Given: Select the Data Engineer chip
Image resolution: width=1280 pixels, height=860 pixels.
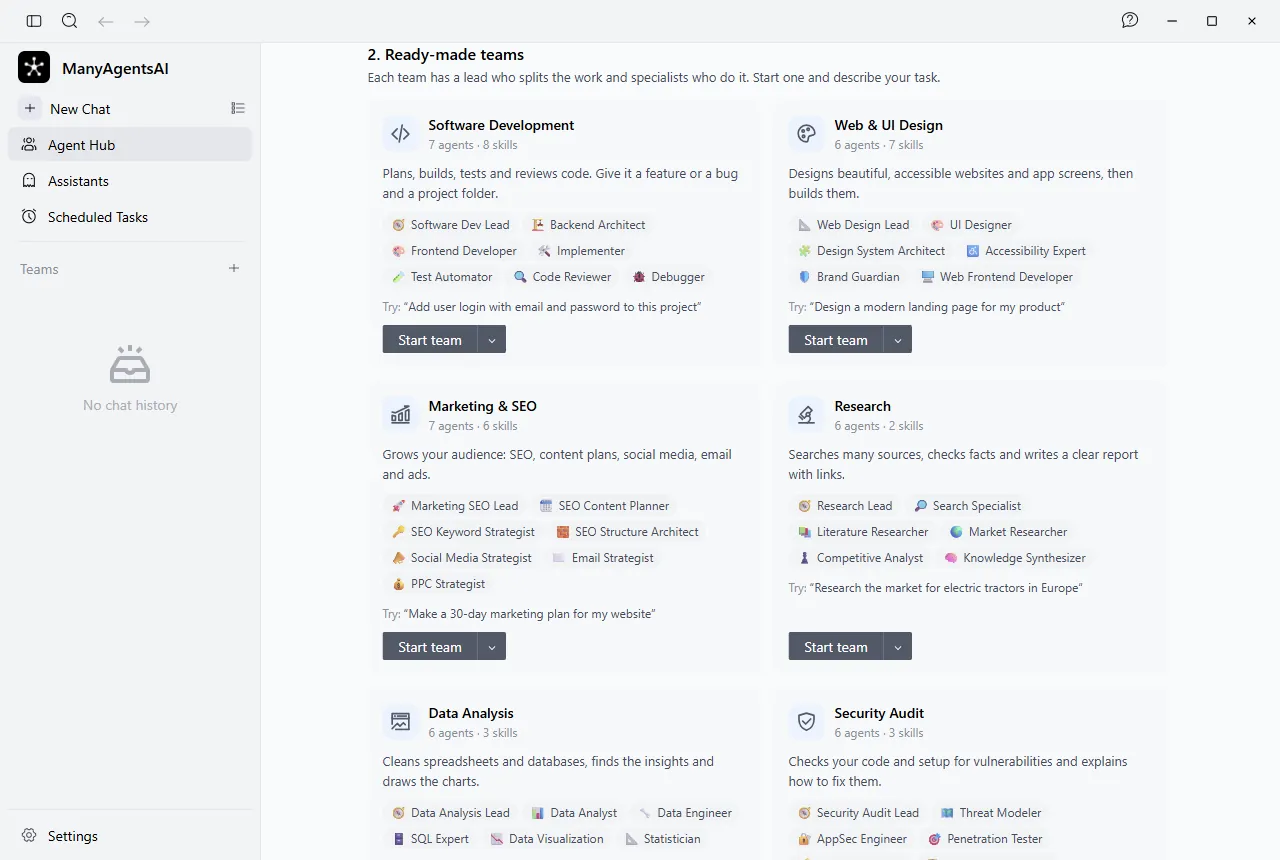Looking at the screenshot, I should pyautogui.click(x=685, y=813).
